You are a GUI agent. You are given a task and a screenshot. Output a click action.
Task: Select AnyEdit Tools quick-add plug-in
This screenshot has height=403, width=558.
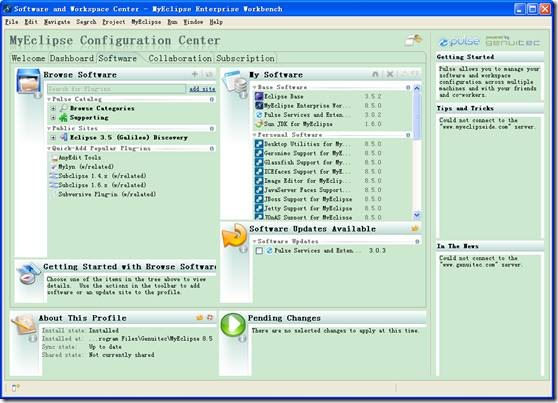pyautogui.click(x=79, y=157)
